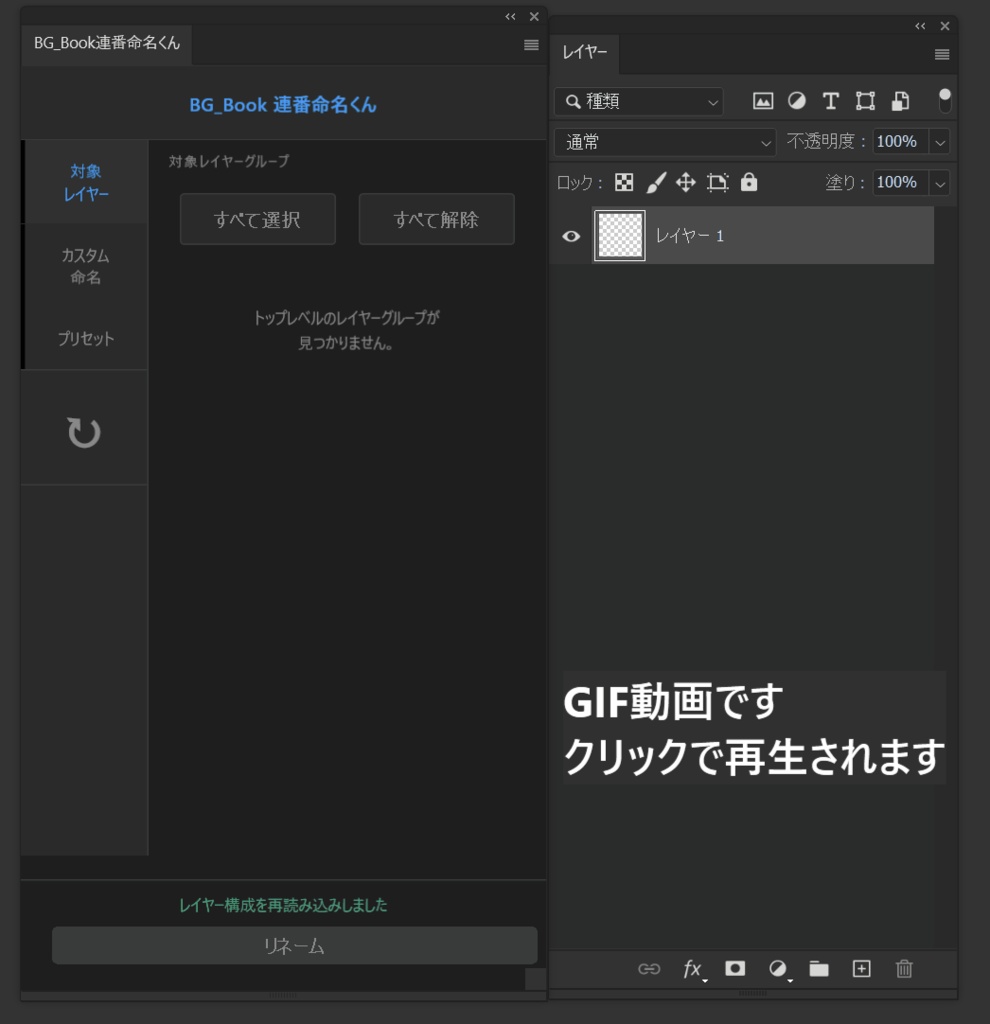The image size is (990, 1024).
Task: Close the BG_Book plugin panel
Action: tap(534, 17)
